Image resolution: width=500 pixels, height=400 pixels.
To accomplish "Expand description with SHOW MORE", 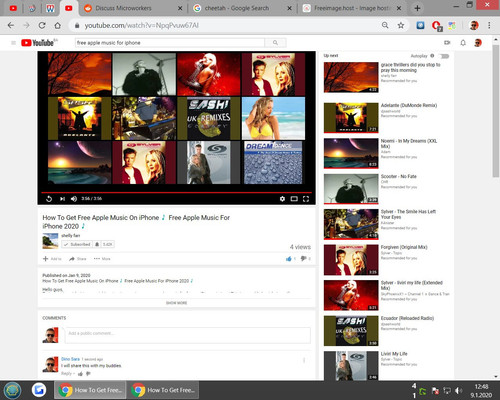I will coord(176,303).
